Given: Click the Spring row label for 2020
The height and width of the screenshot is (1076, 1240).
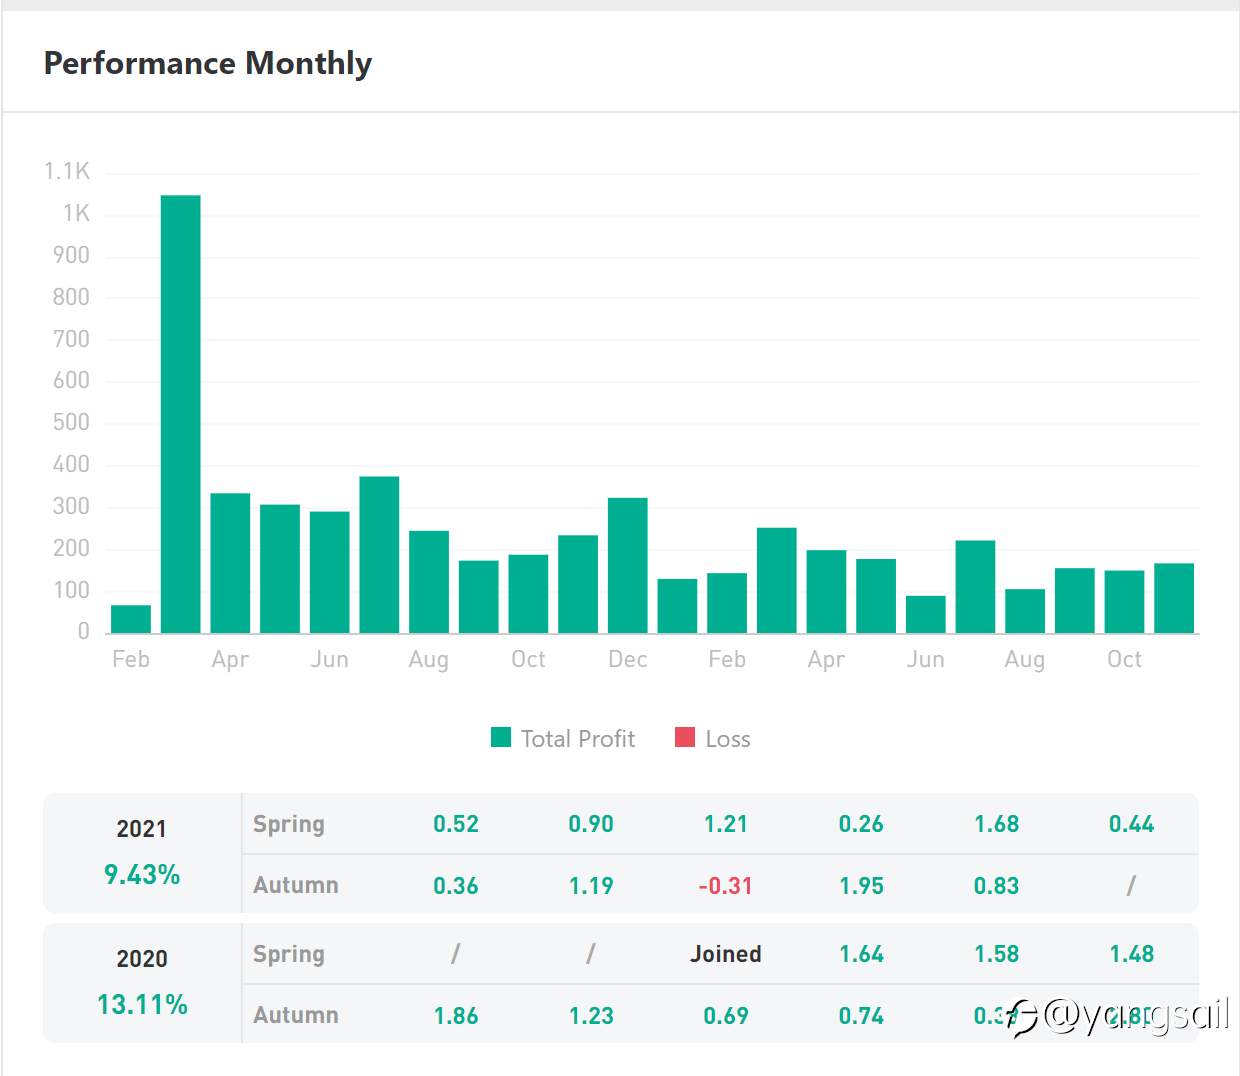Looking at the screenshot, I should (x=289, y=954).
